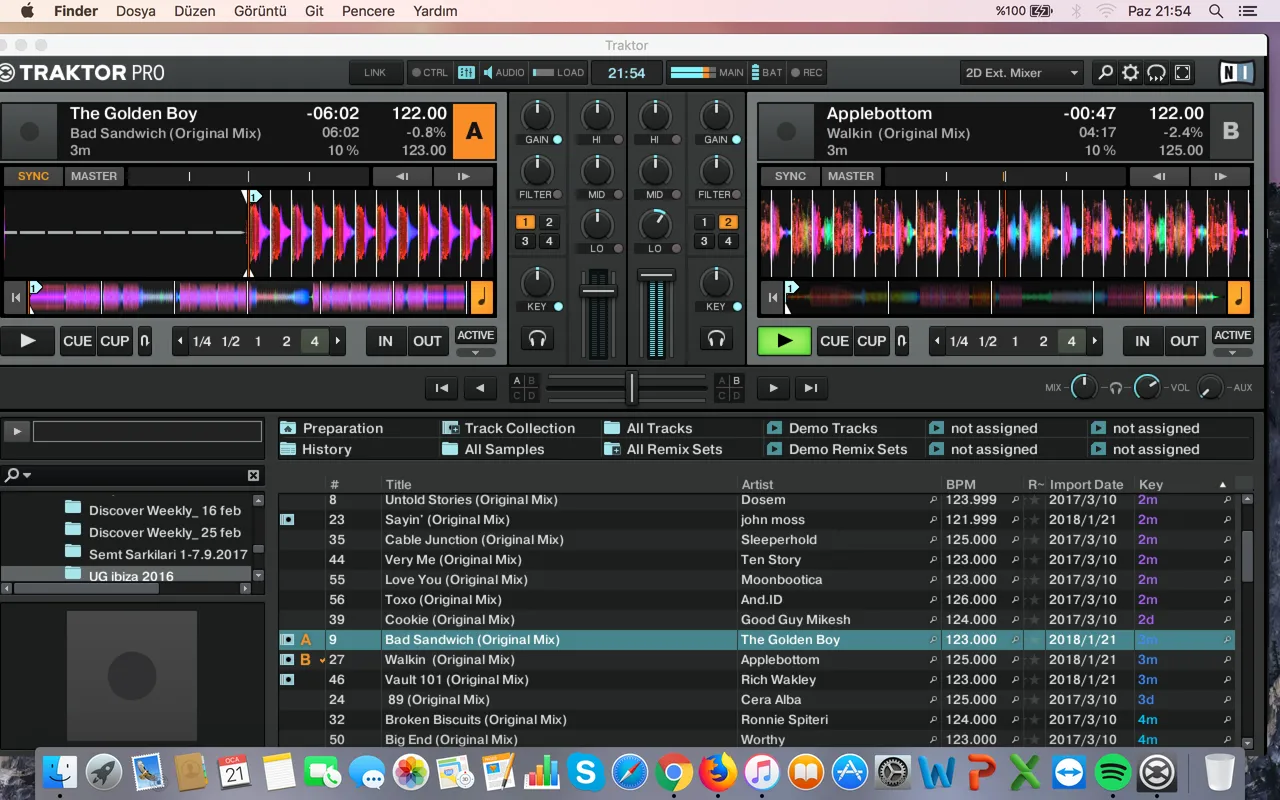Click Deck A tempo bend down arrow
The width and height of the screenshot is (1280, 800).
point(402,176)
